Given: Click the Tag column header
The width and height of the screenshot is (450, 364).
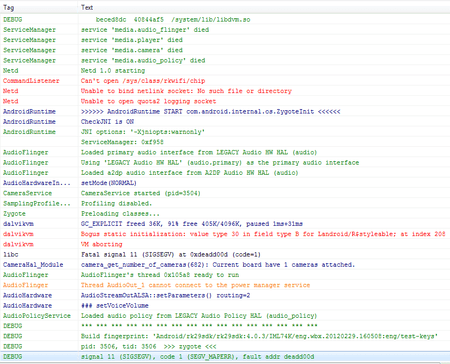Looking at the screenshot, I should pos(39,7).
